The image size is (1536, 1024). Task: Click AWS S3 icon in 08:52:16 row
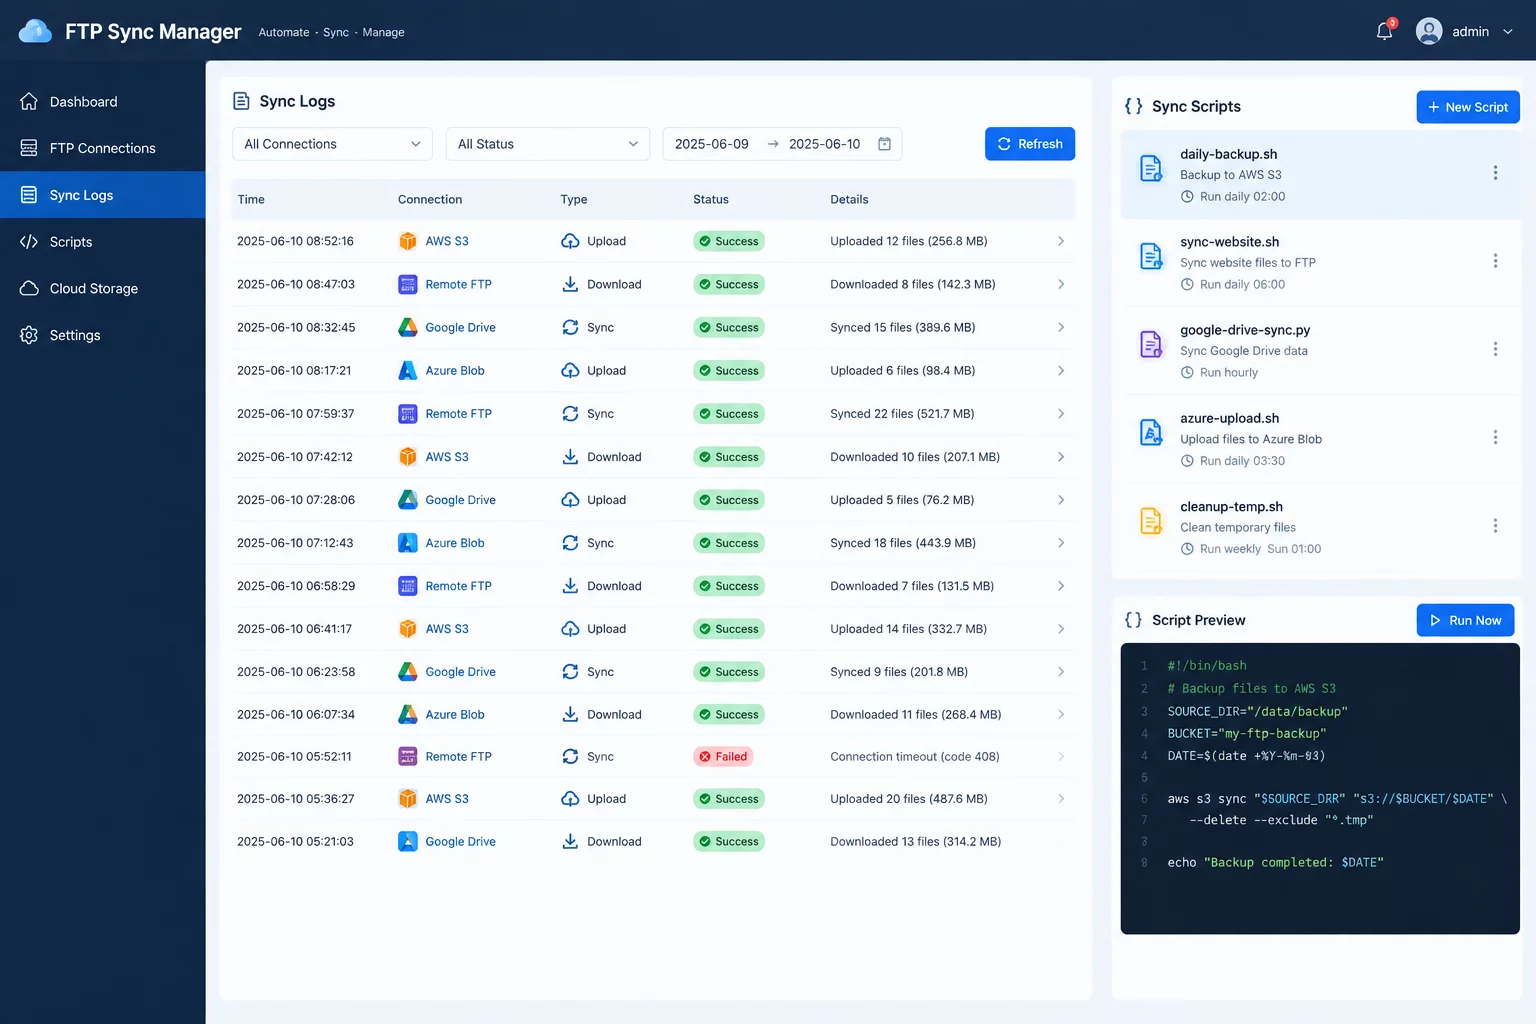click(408, 241)
